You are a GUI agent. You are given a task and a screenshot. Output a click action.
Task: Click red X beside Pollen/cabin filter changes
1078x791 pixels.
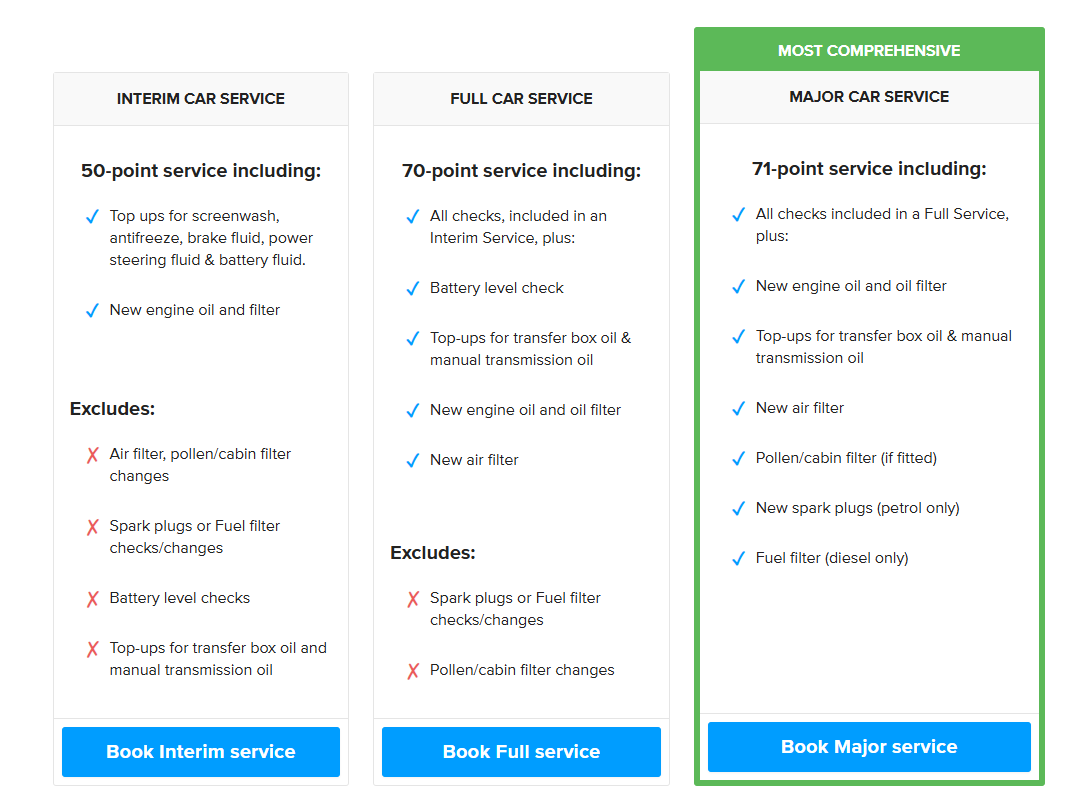coord(412,671)
